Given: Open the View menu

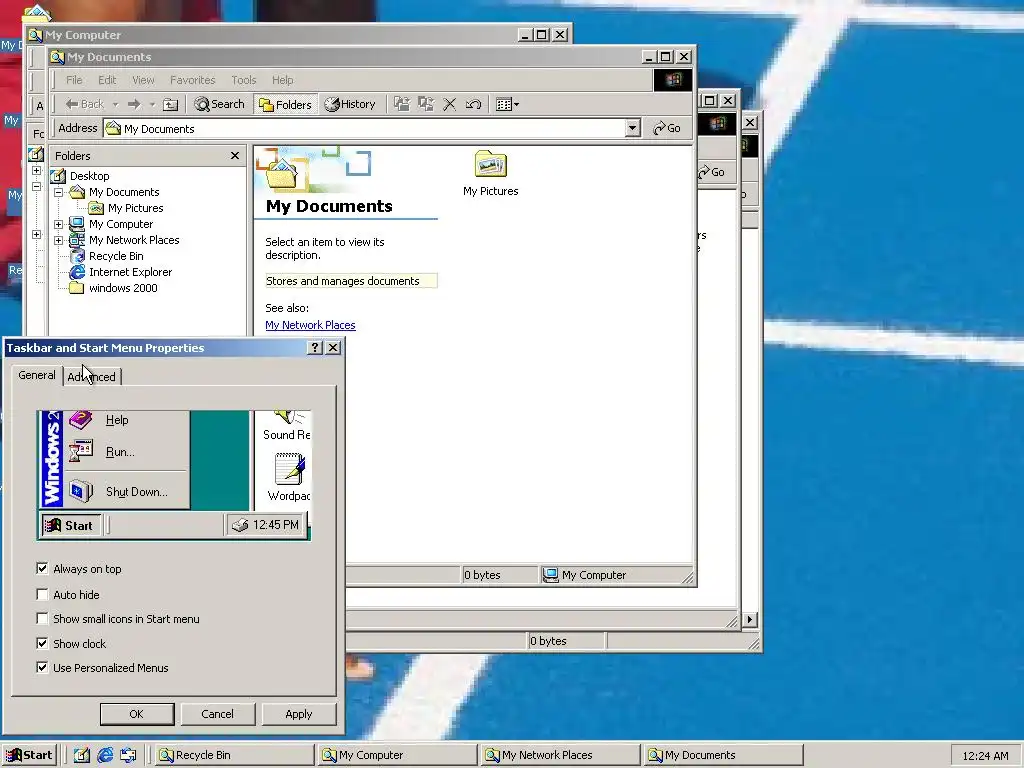Looking at the screenshot, I should pyautogui.click(x=143, y=80).
